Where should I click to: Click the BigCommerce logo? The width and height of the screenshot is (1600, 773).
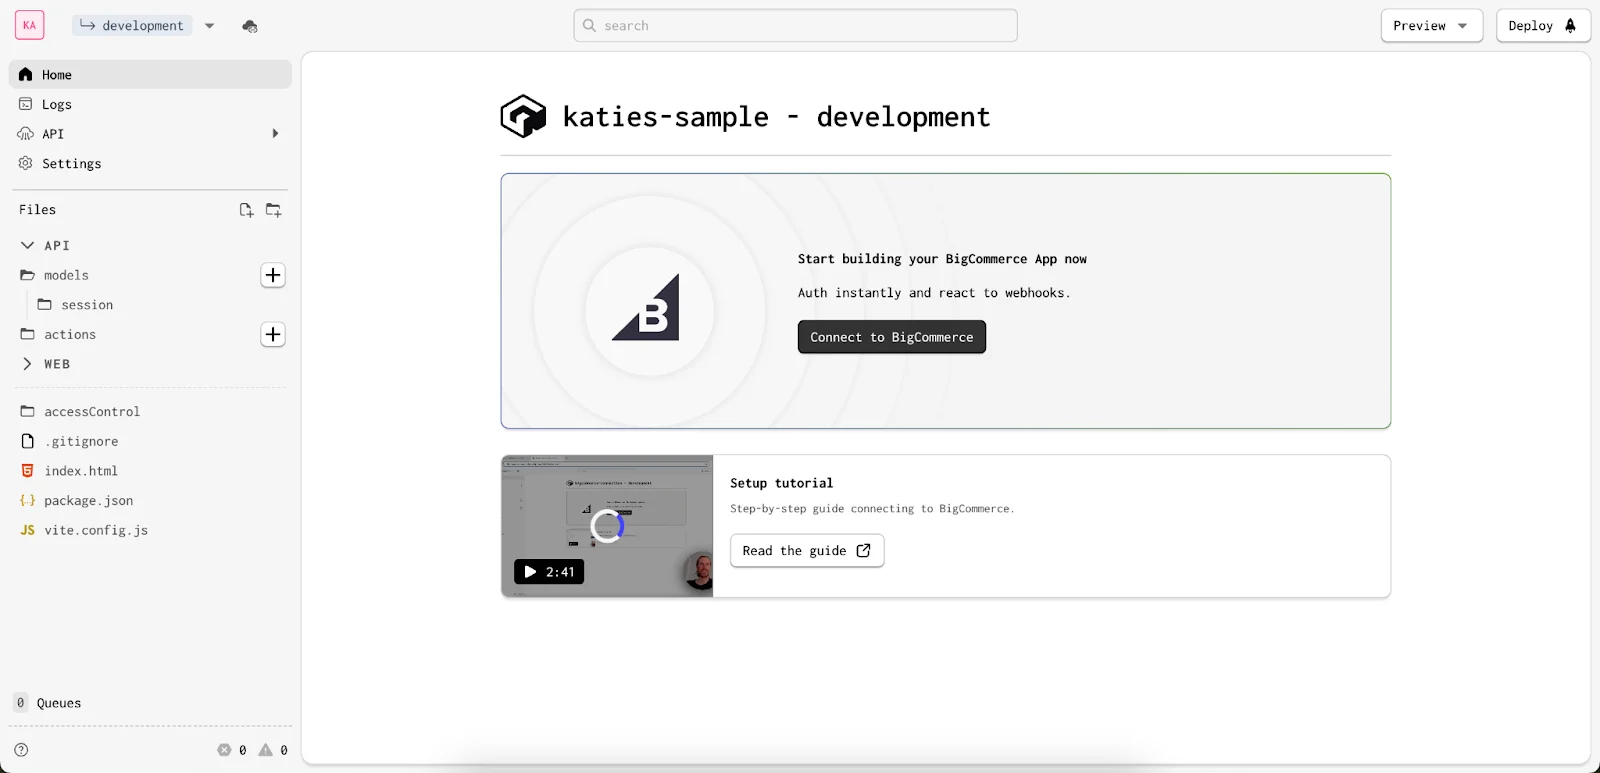tap(648, 308)
